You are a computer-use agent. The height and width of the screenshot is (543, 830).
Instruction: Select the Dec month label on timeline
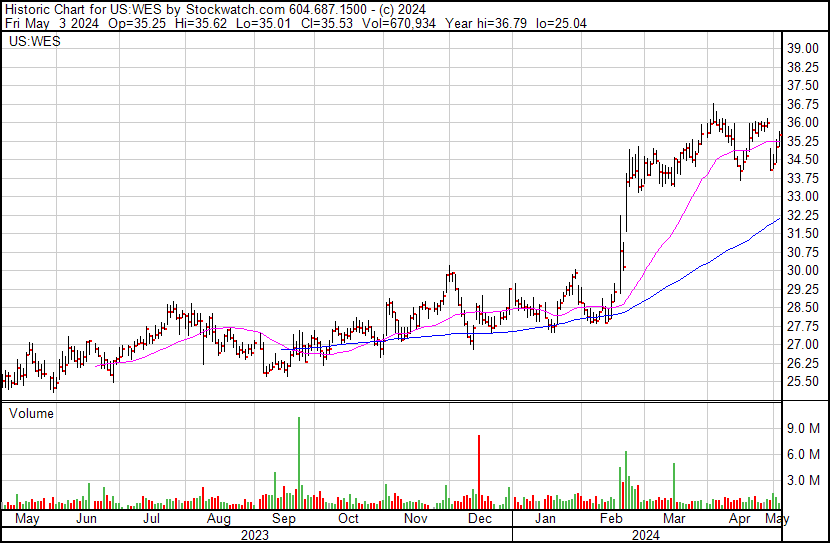coord(480,518)
